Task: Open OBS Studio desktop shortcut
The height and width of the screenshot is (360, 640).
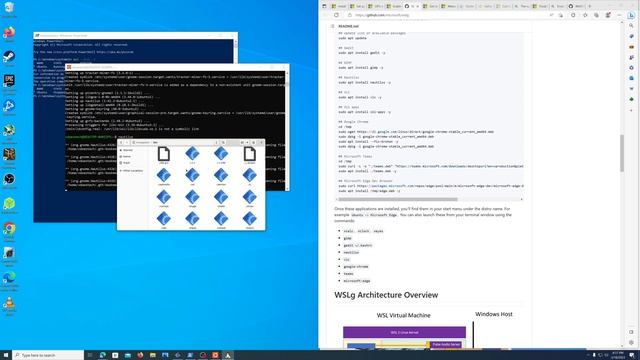Action: 9,180
